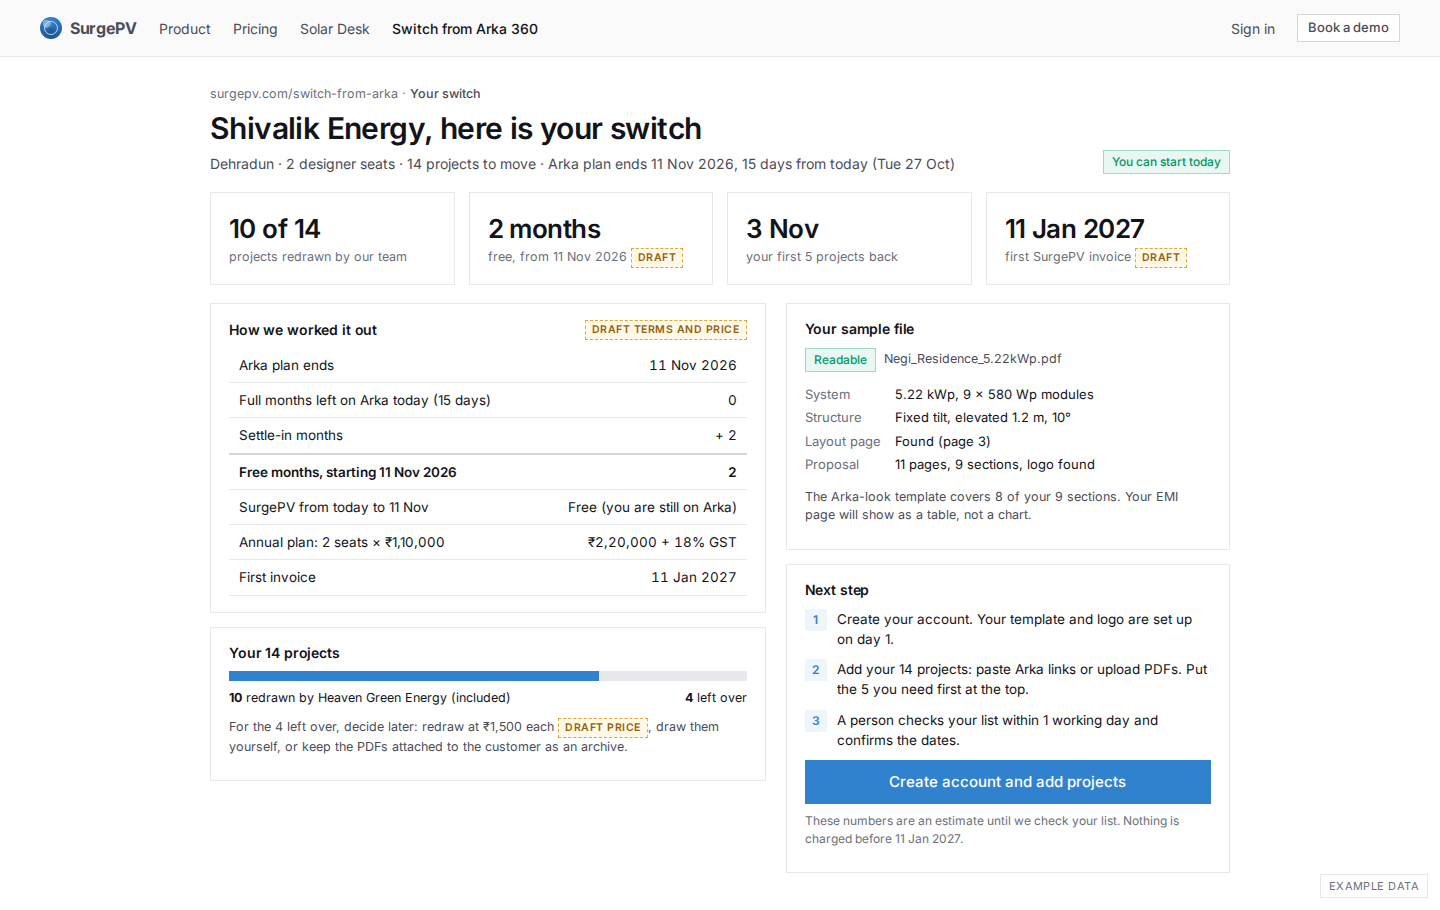
Task: Click the 'Arka plan ends' table row label
Action: [287, 366]
